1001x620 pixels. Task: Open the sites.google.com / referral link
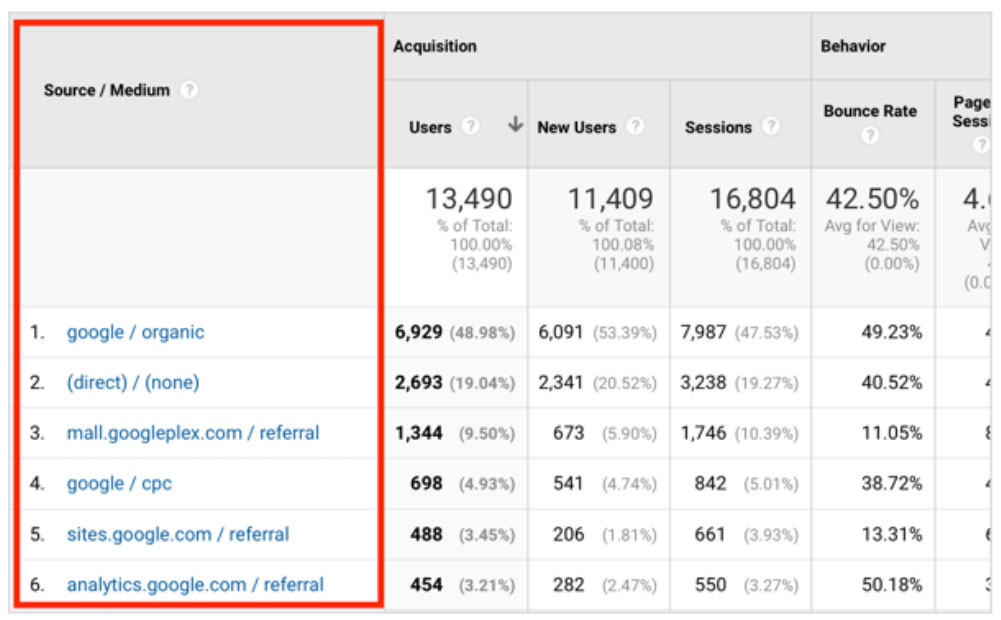tap(178, 534)
